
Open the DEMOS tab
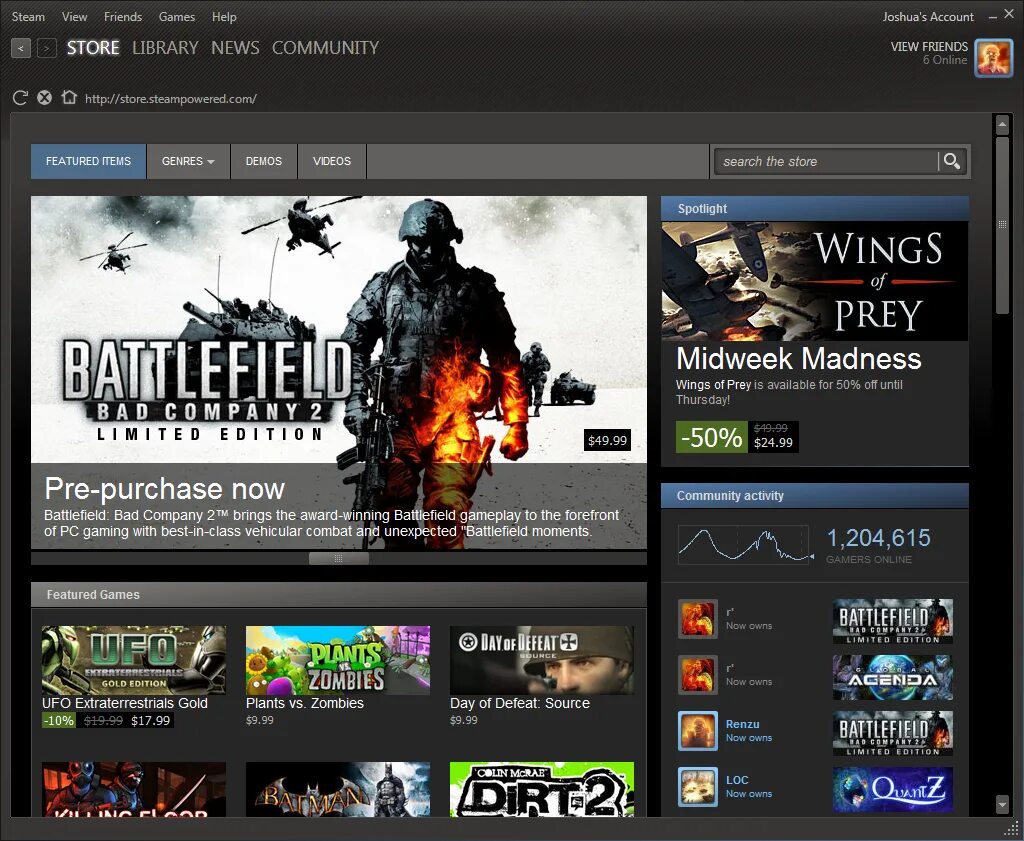(264, 161)
